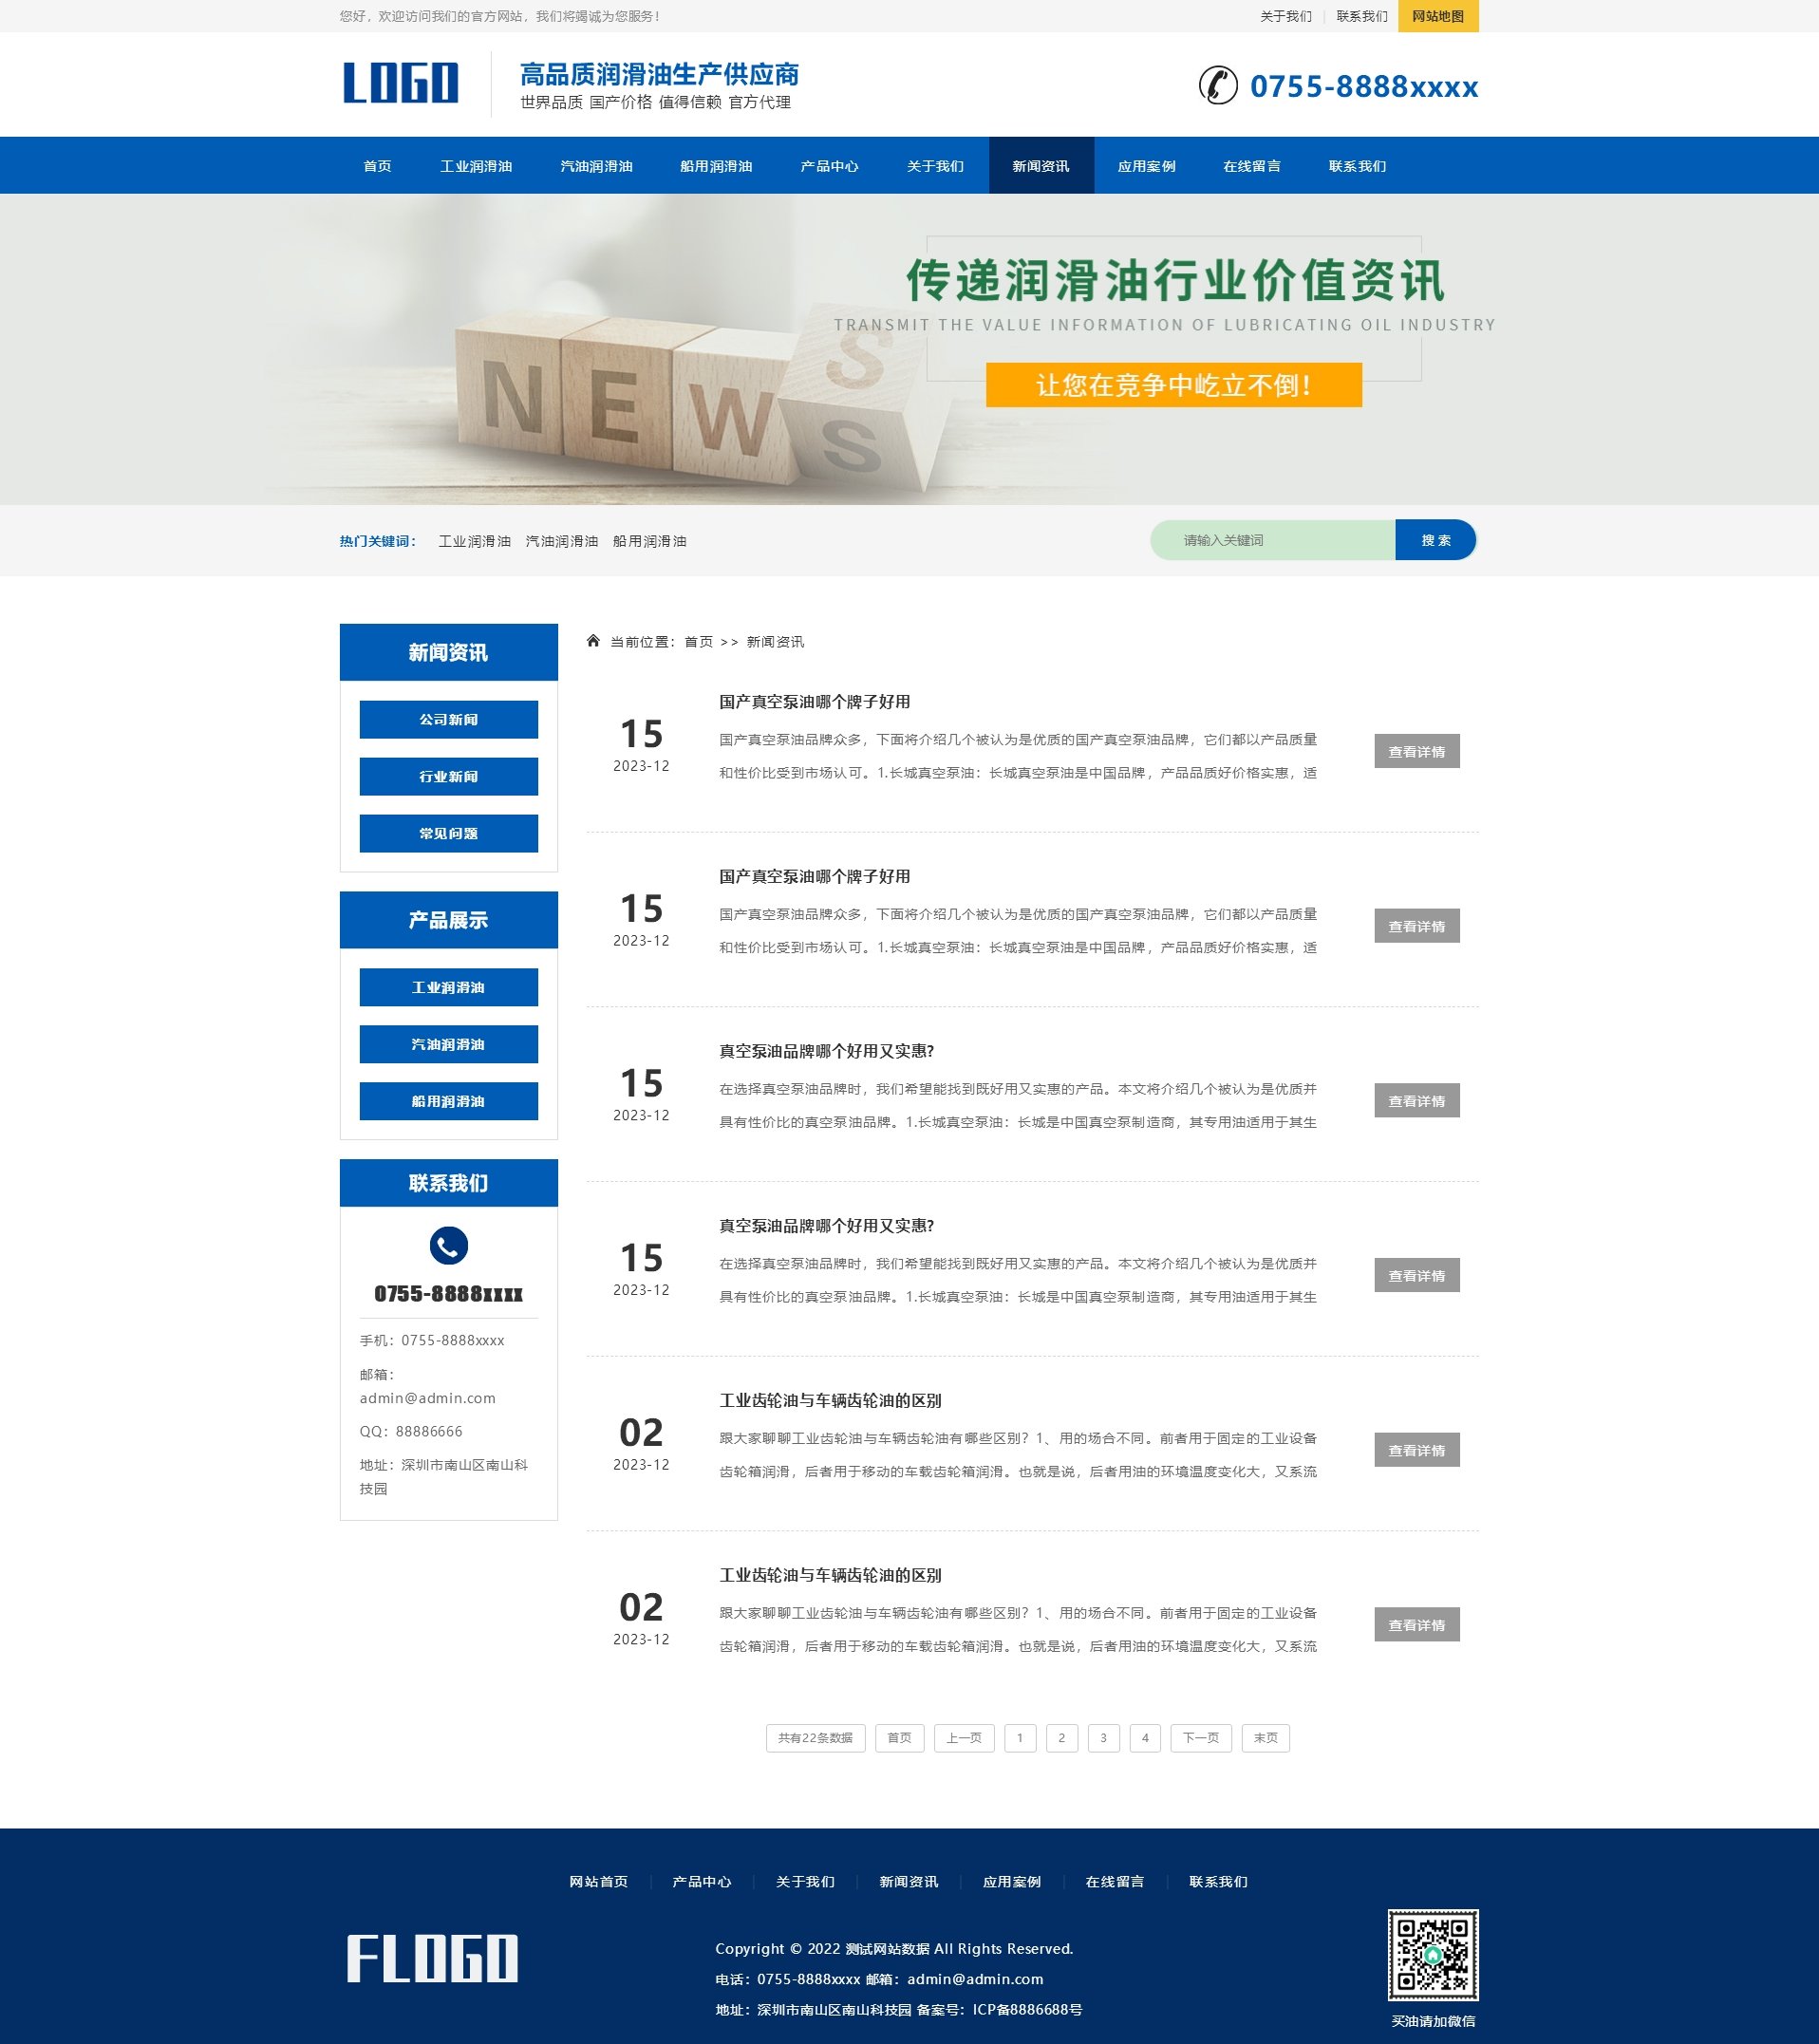Click 工业润滑油 under 产品展示
This screenshot has height=2044, width=1819.
pos(447,987)
